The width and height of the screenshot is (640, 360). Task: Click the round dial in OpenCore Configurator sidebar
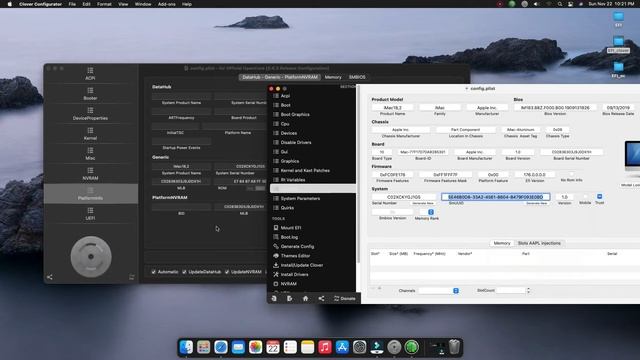tap(91, 257)
